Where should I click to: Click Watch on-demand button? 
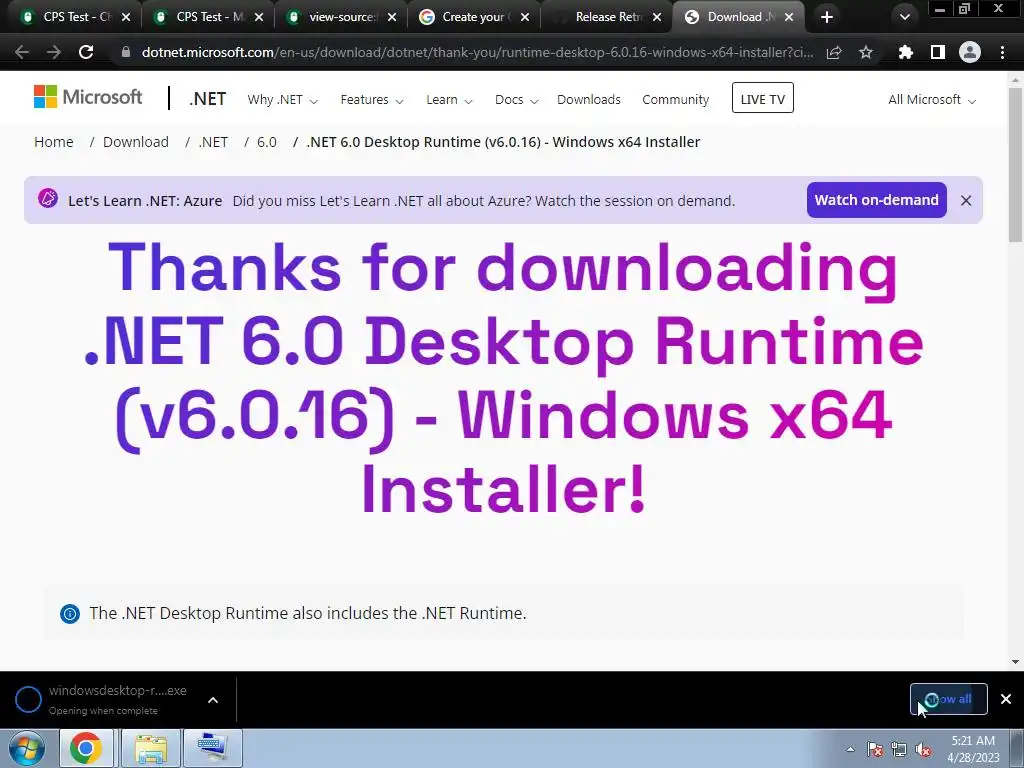[876, 200]
